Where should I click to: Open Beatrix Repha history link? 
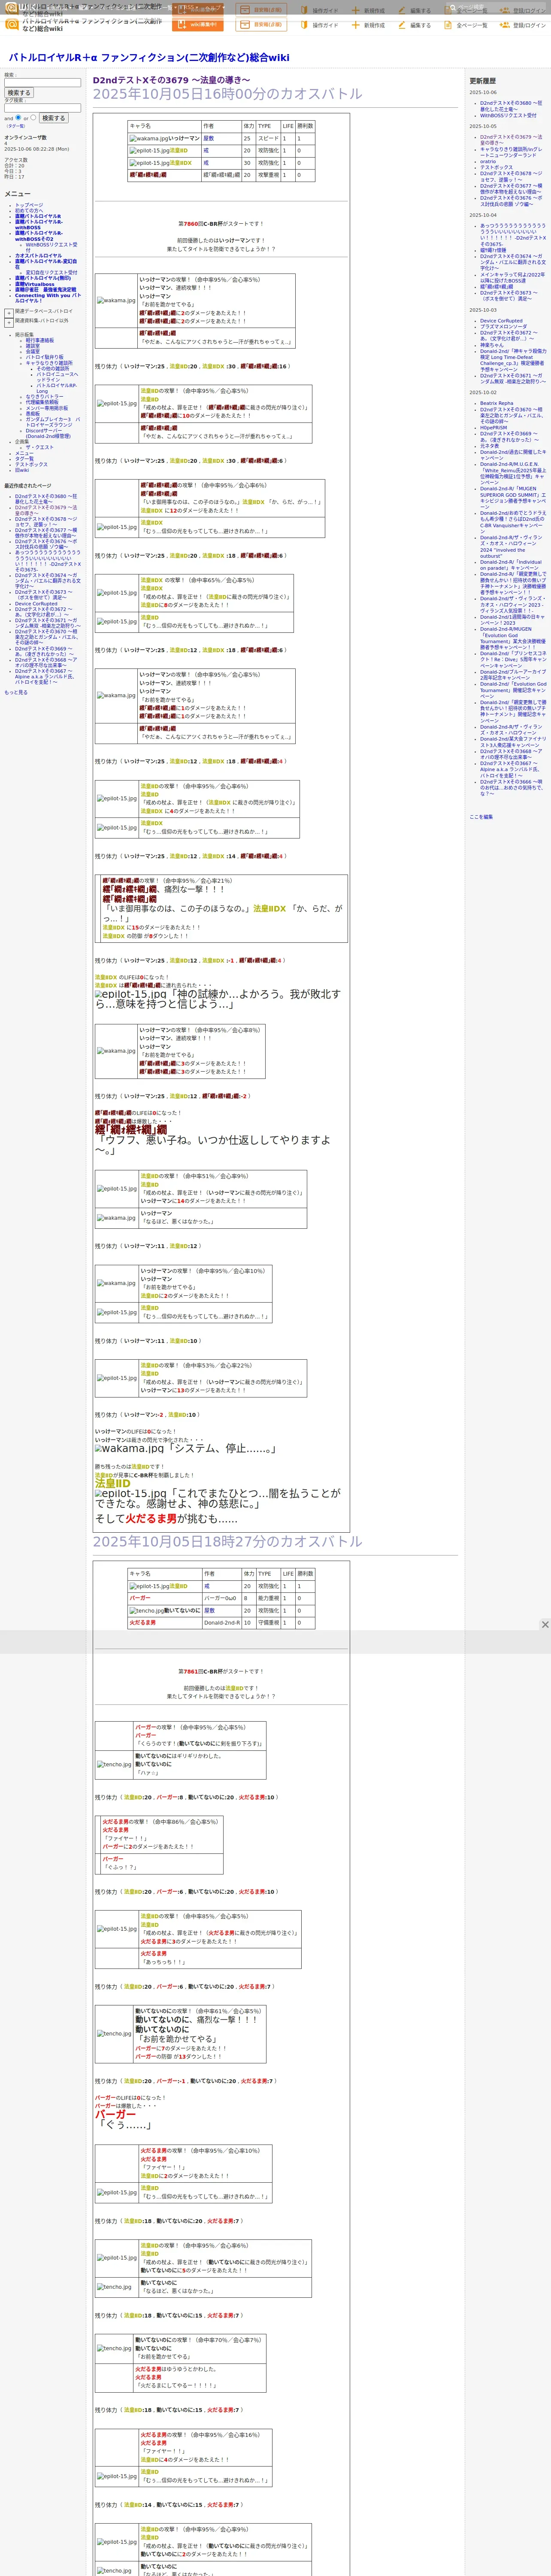coord(496,404)
